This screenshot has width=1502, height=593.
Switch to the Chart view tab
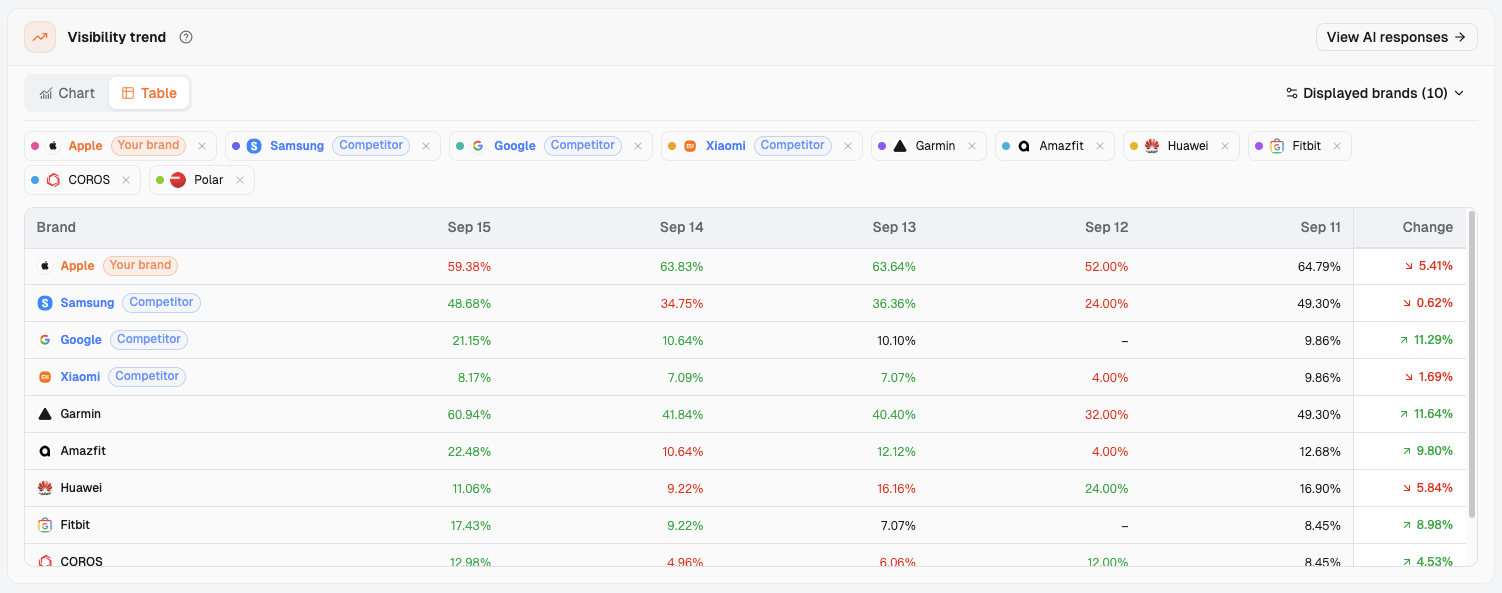click(x=67, y=93)
